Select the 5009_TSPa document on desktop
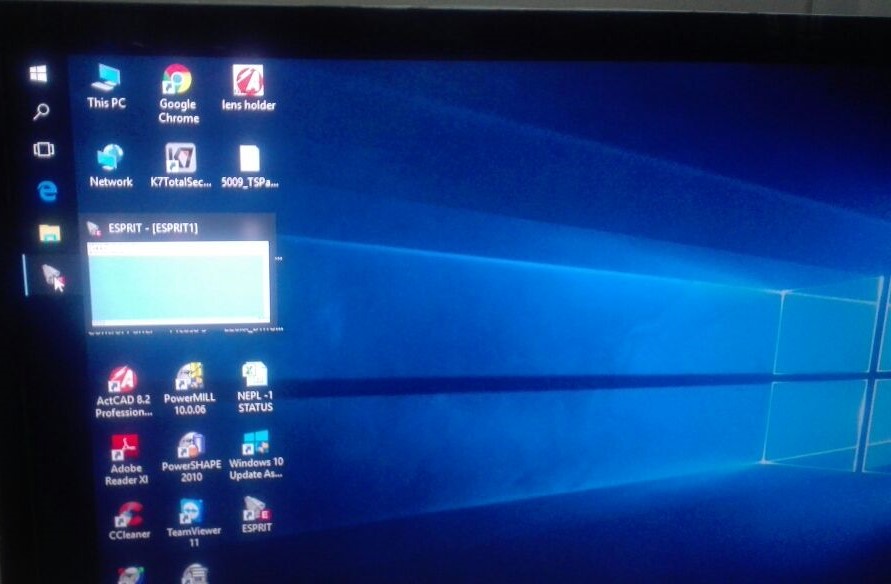891x584 pixels. [249, 160]
